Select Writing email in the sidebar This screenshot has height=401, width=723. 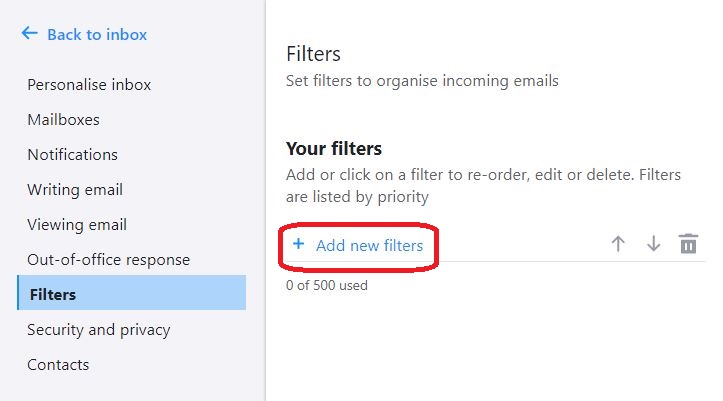click(75, 190)
